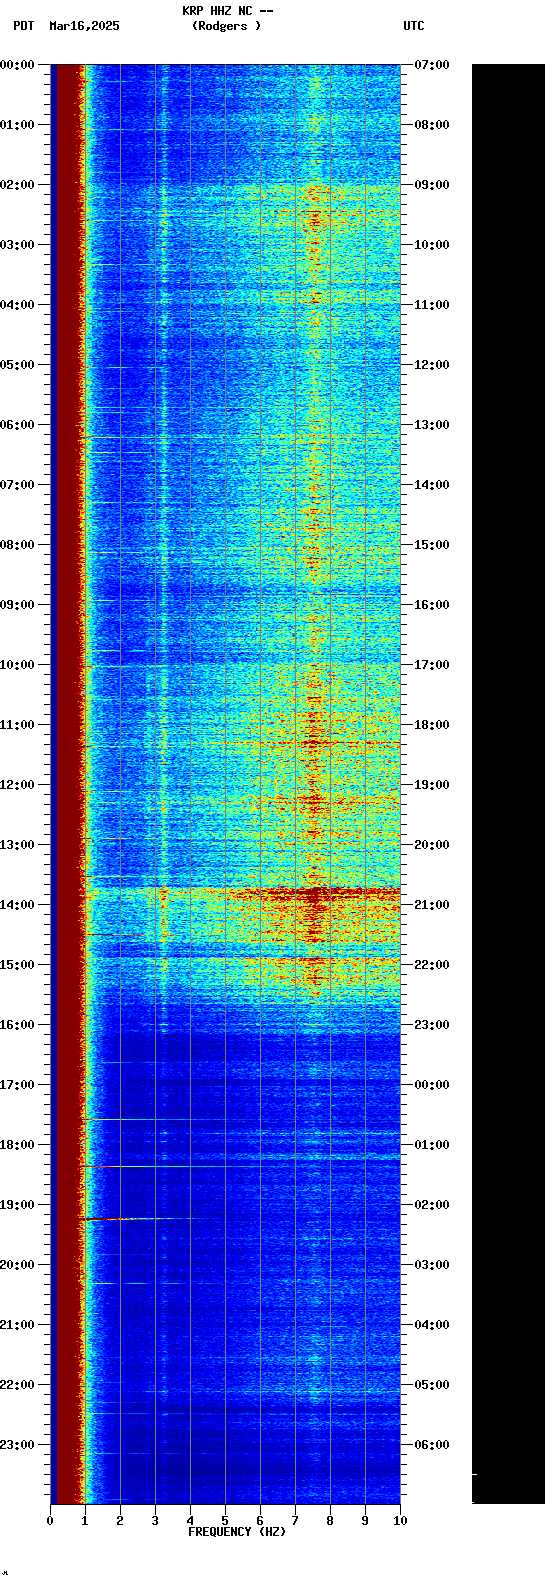
Task: Click the UTC time label "09:00"
Action: (x=432, y=185)
